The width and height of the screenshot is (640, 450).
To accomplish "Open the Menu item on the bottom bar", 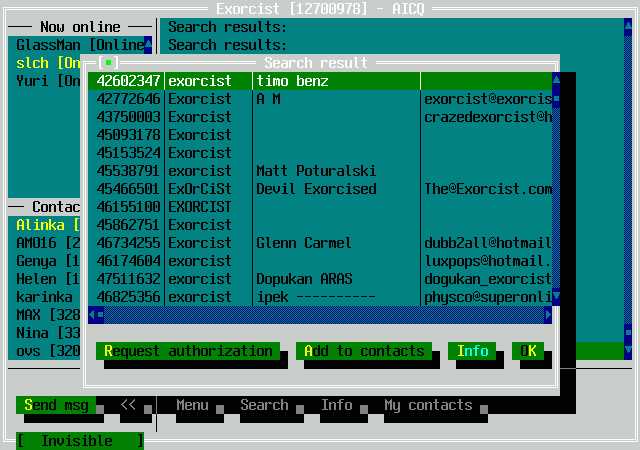I will [192, 405].
